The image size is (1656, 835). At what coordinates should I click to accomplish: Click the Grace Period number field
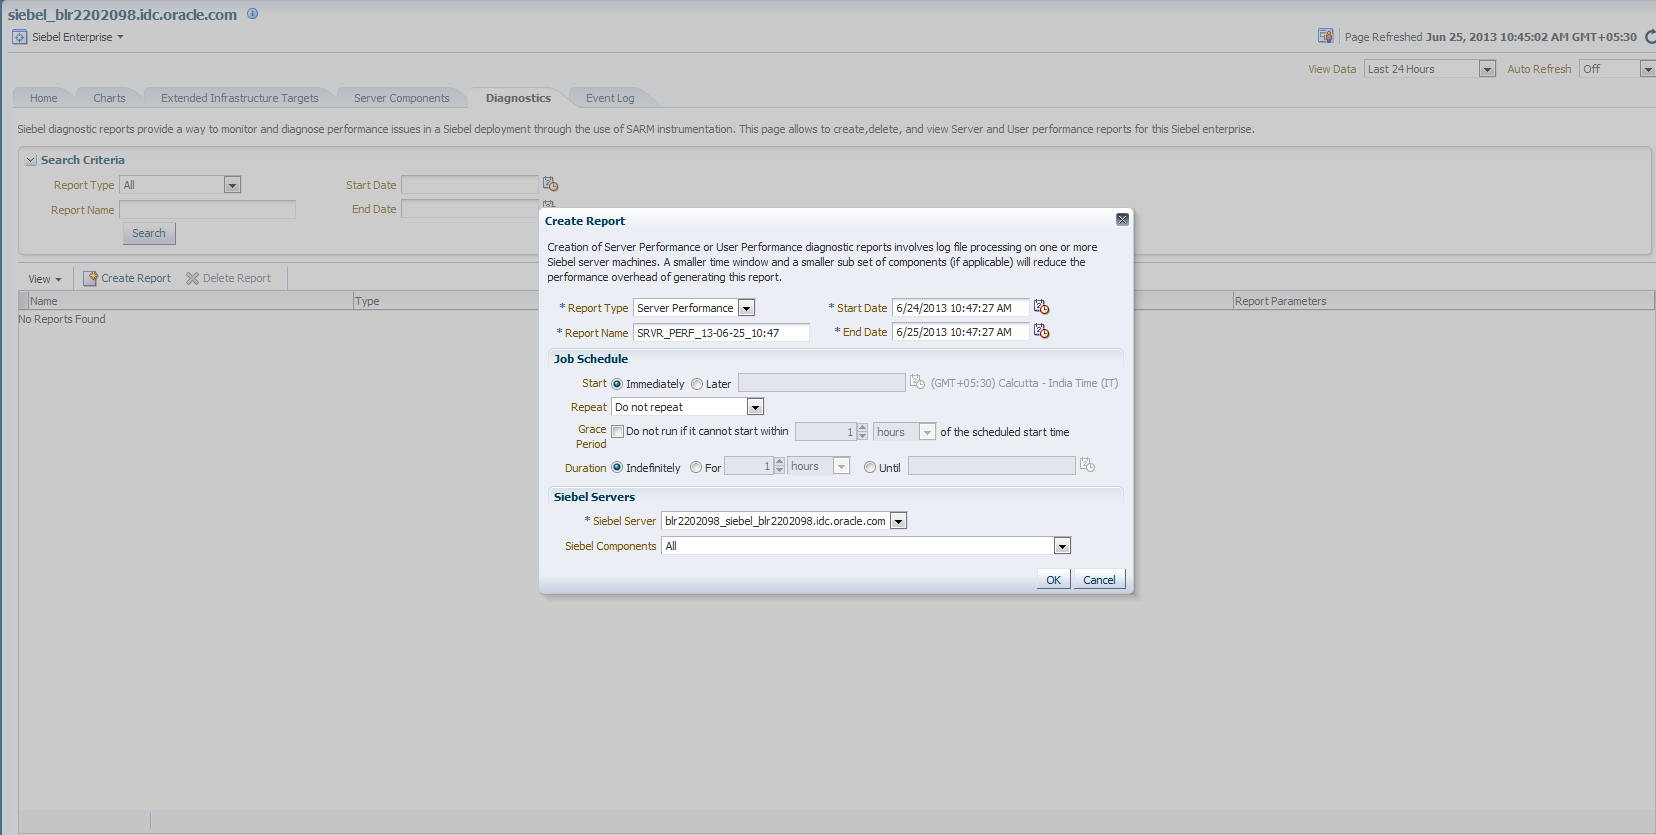[825, 432]
